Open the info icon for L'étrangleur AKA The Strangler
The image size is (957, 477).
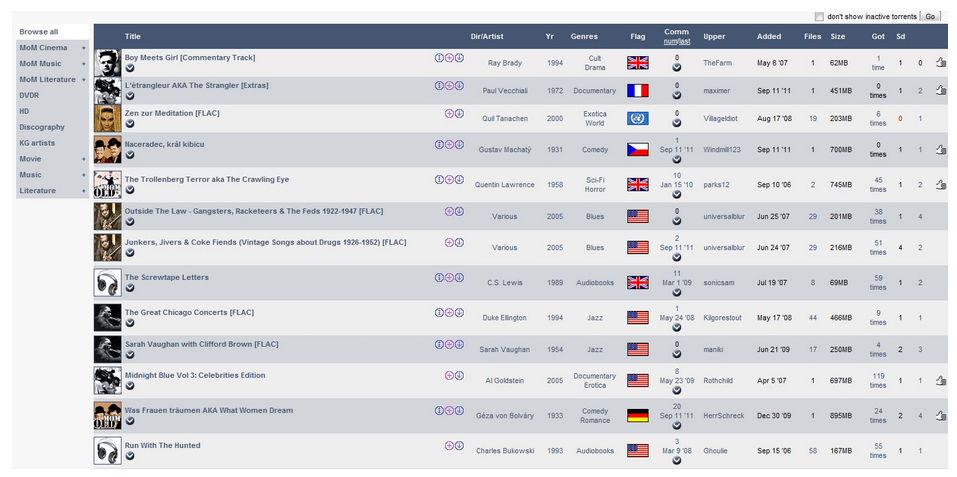coord(439,86)
